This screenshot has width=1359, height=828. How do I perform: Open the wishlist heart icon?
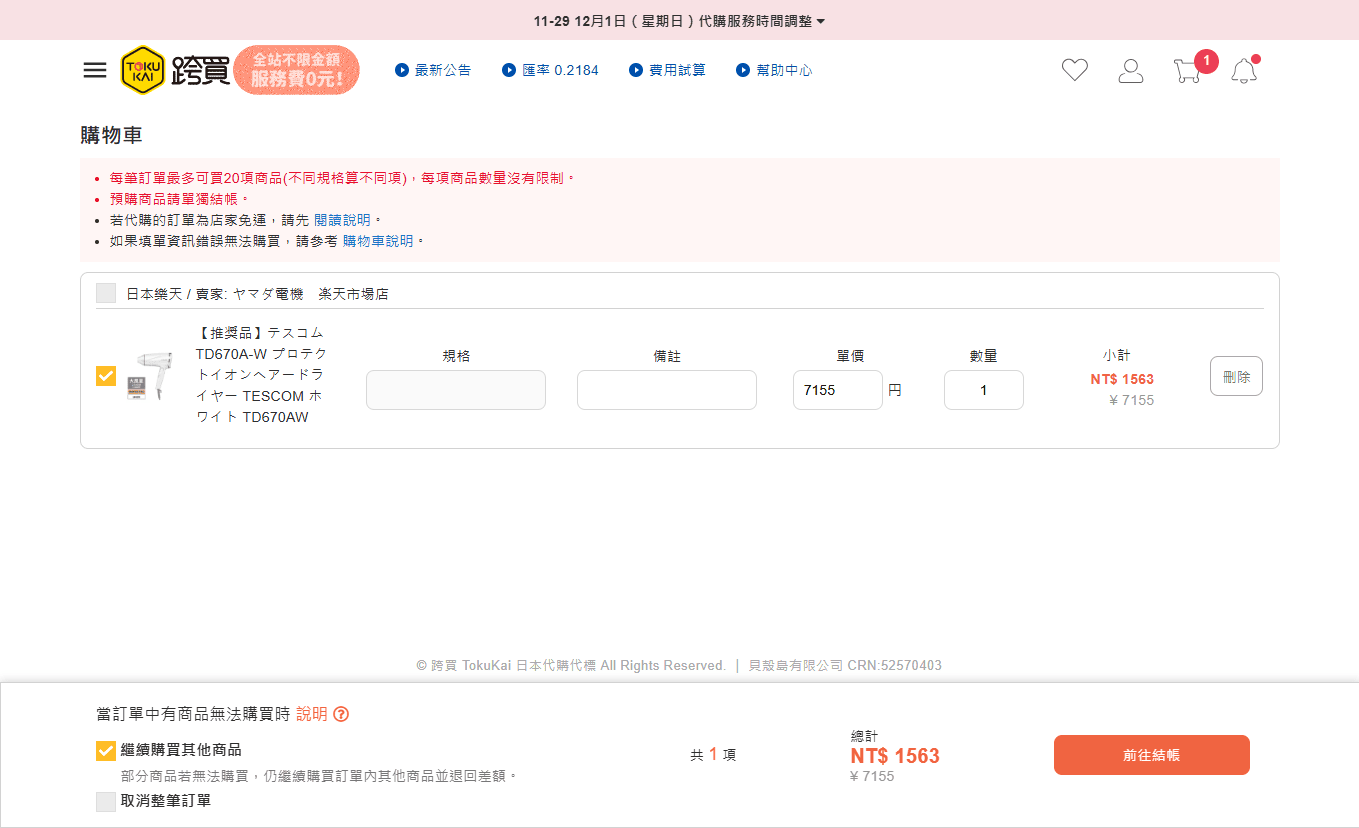1075,70
